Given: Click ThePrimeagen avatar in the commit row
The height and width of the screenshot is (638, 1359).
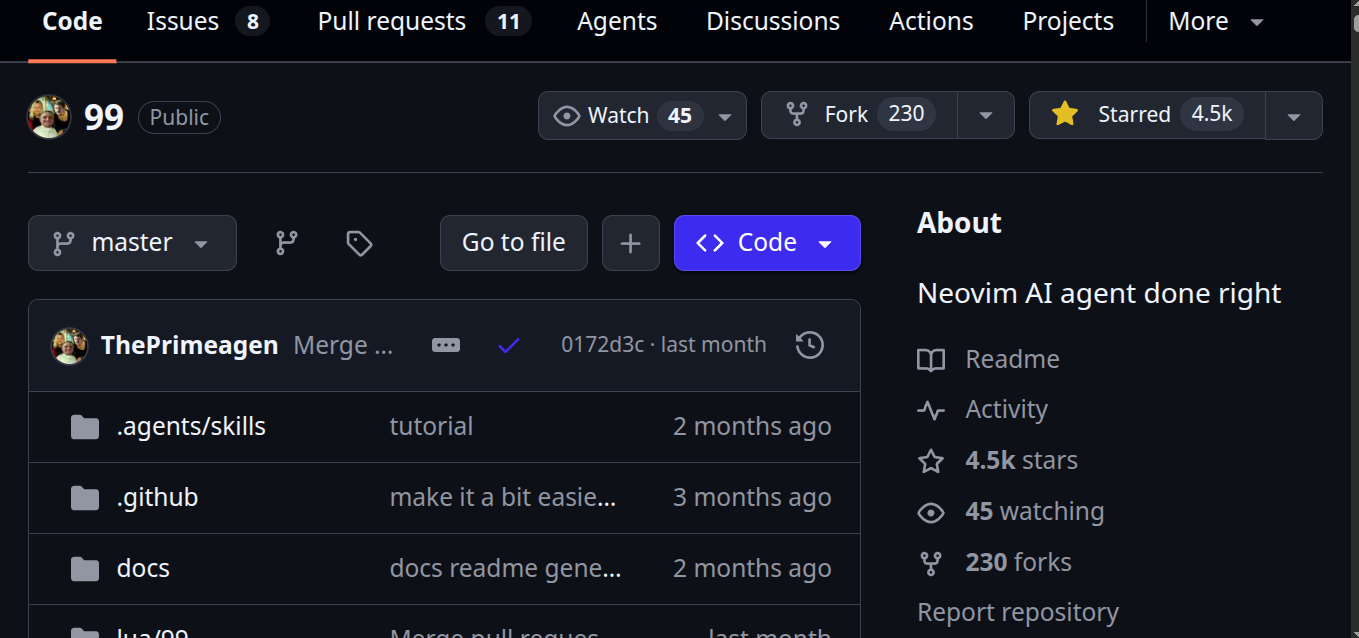Looking at the screenshot, I should (x=70, y=346).
